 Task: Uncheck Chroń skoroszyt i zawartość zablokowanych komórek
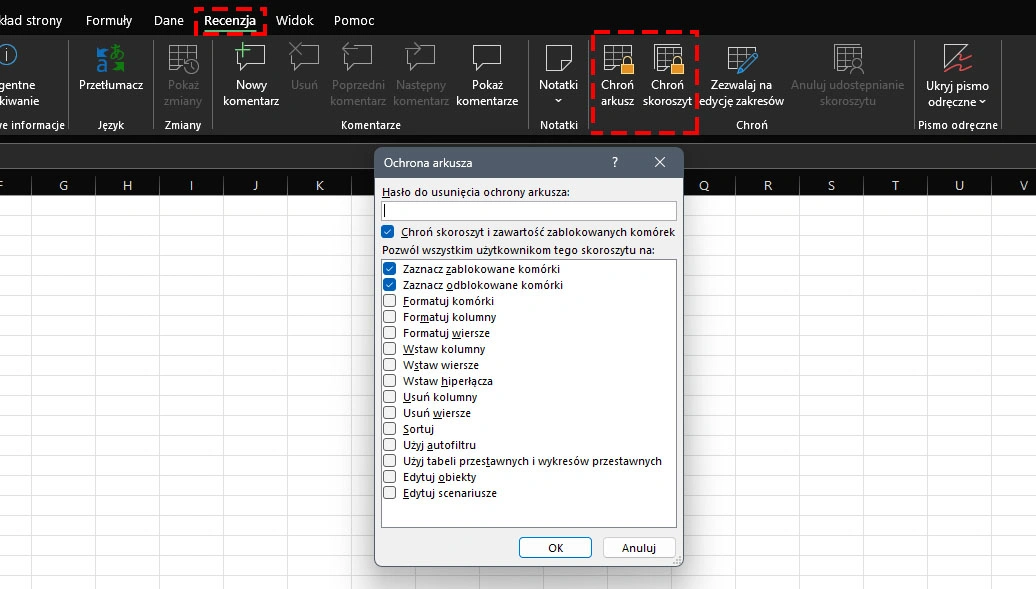[x=388, y=232]
